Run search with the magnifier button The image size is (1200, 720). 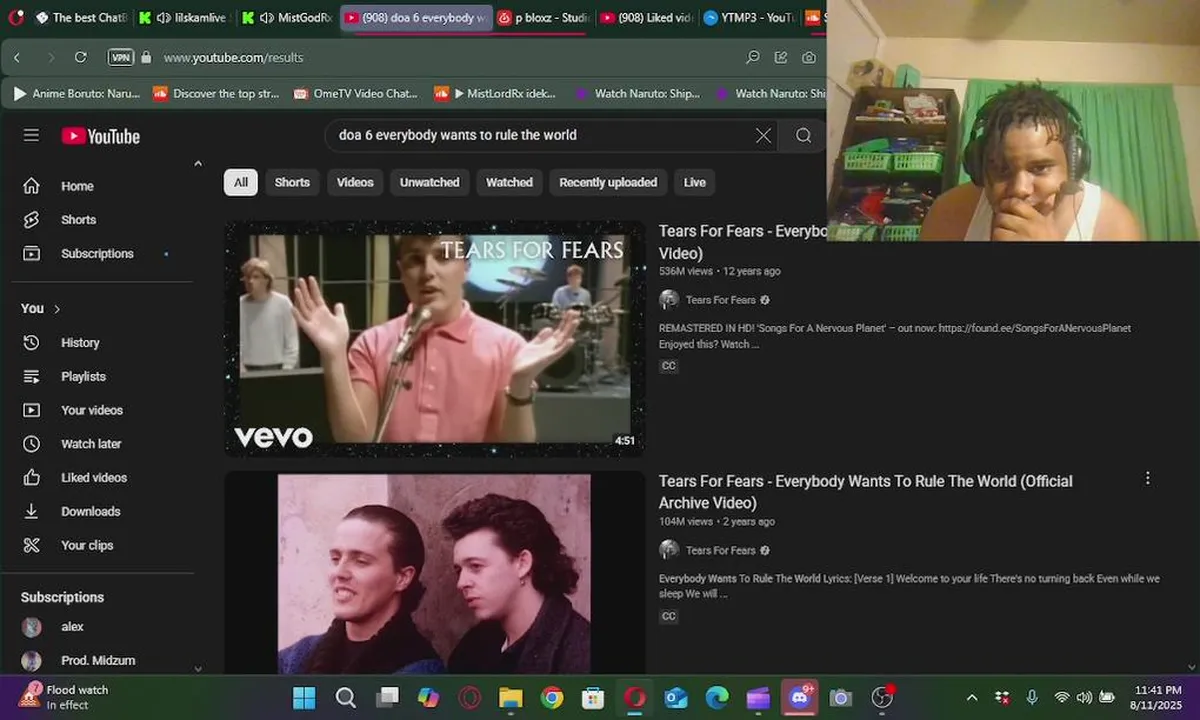pyautogui.click(x=804, y=135)
